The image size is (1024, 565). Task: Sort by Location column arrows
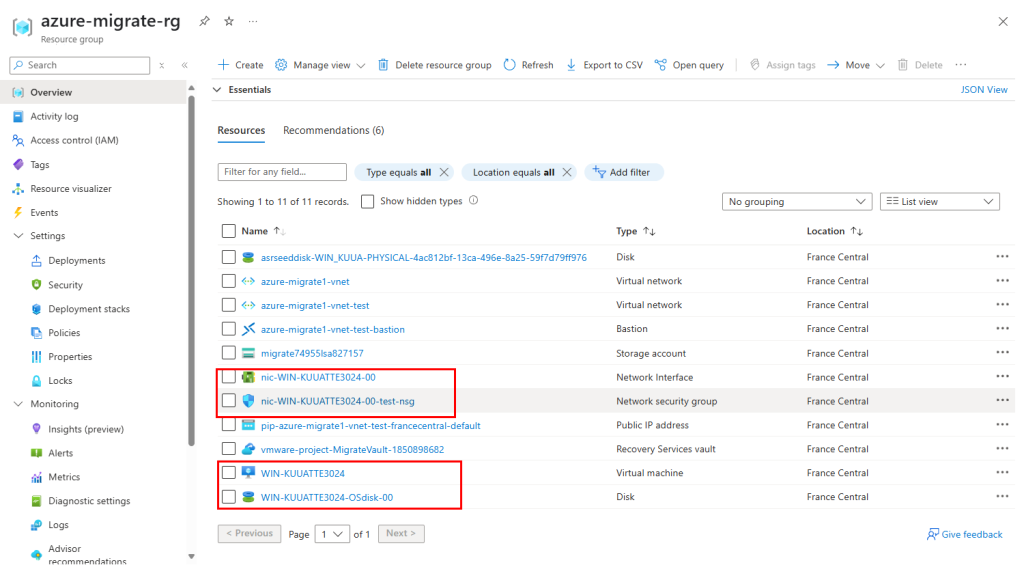point(857,231)
